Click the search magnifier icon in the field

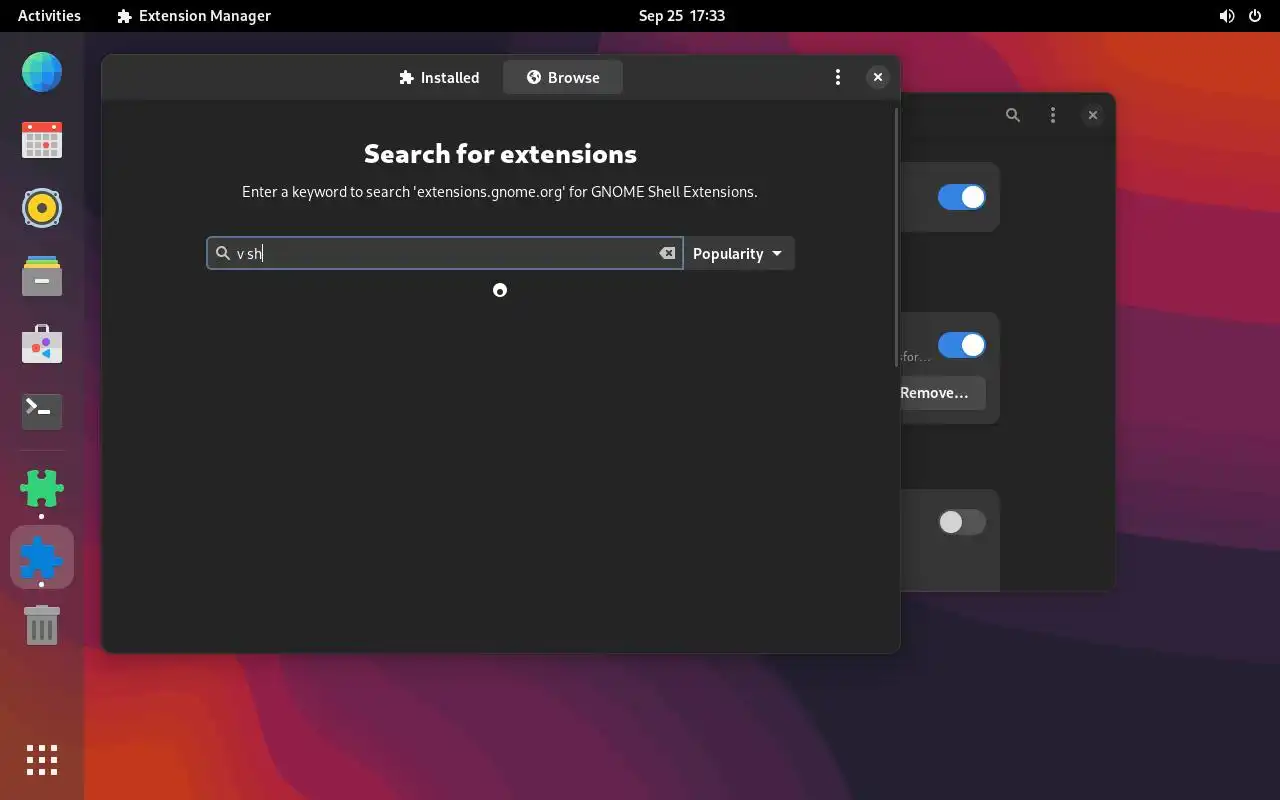(x=223, y=253)
